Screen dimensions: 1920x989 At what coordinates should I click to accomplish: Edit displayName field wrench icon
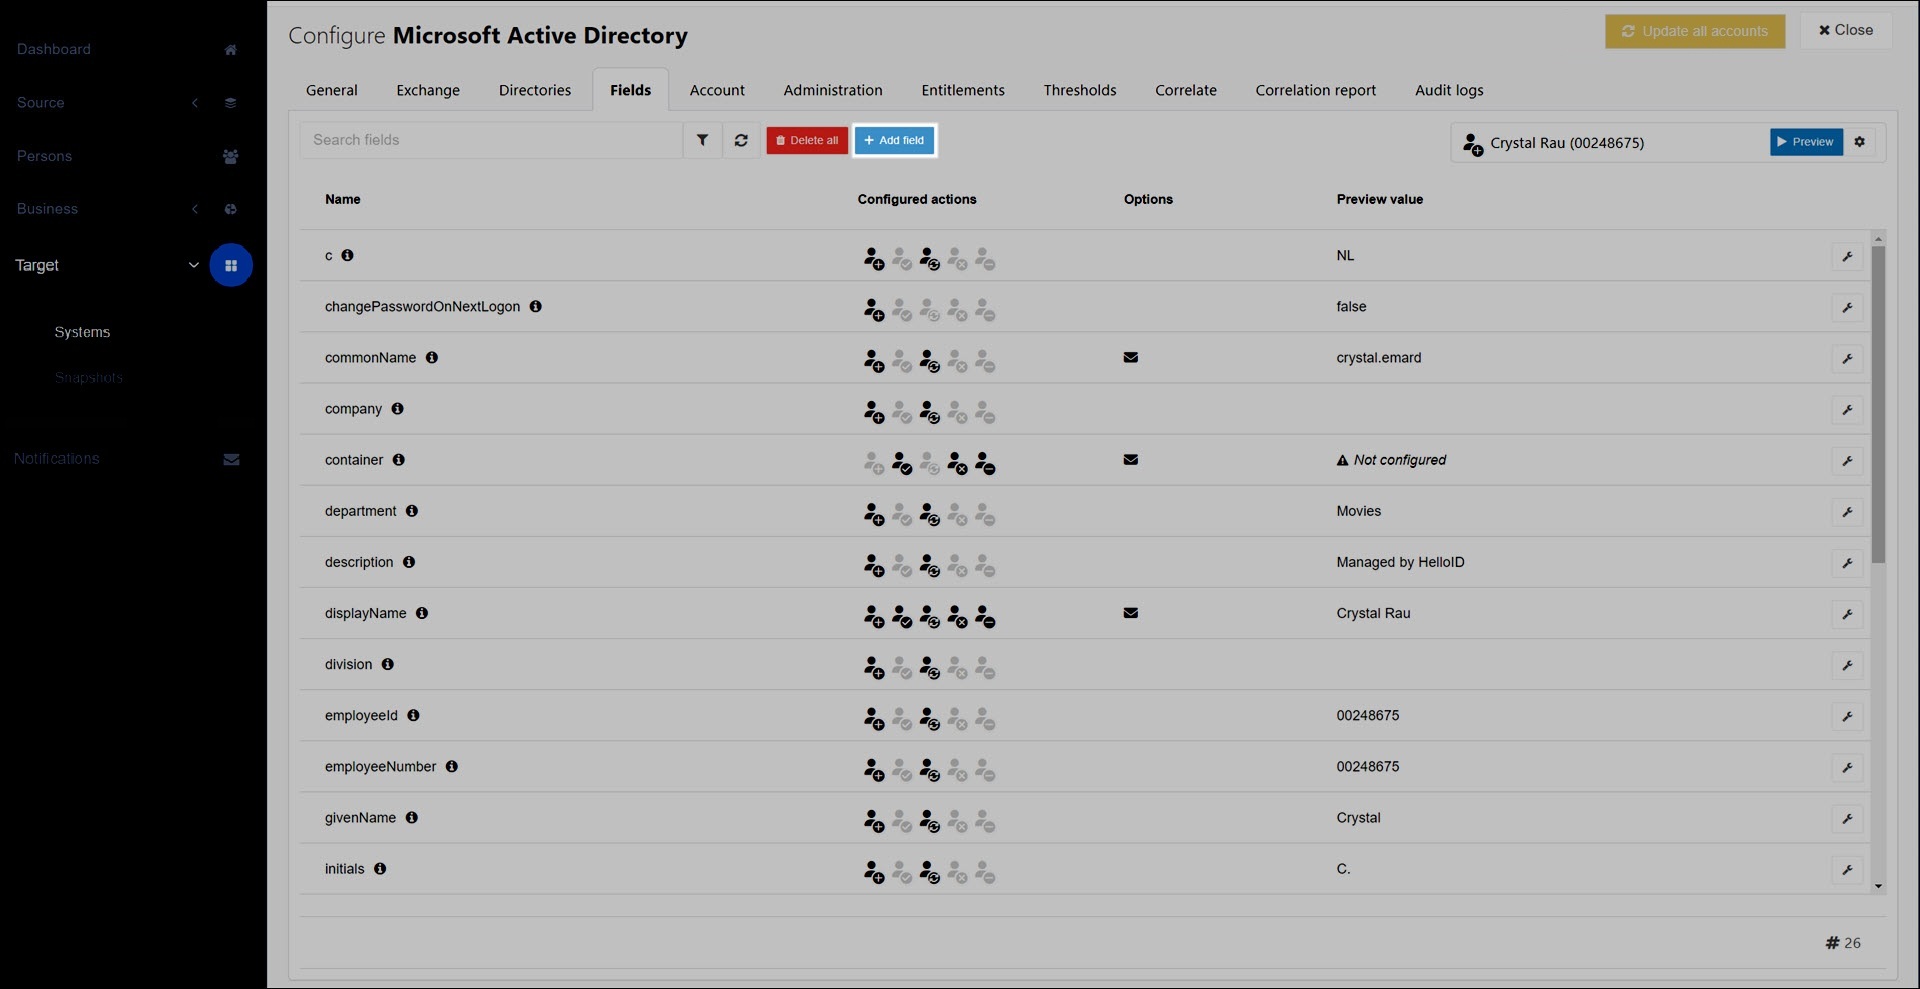click(x=1847, y=613)
